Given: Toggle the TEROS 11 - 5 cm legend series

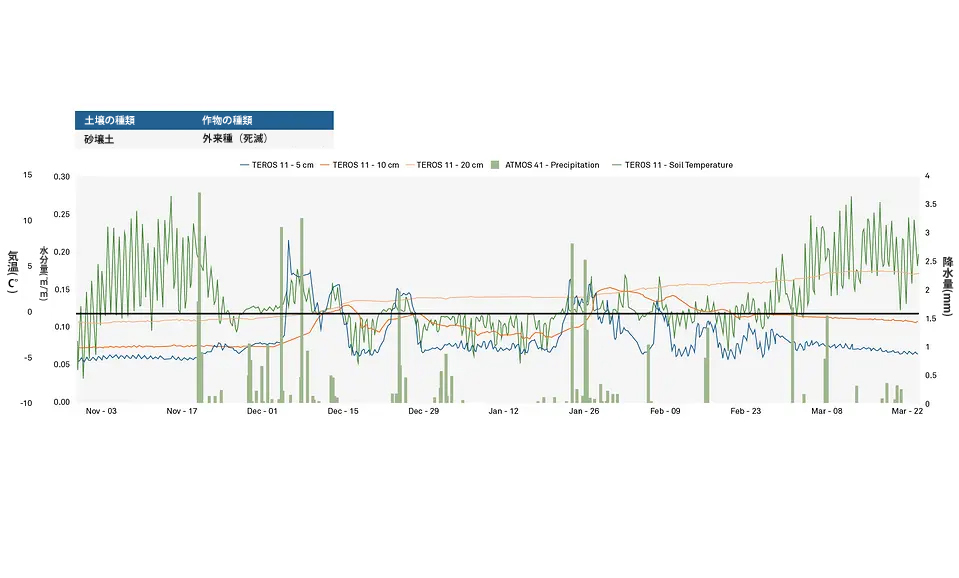Looking at the screenshot, I should (x=277, y=165).
